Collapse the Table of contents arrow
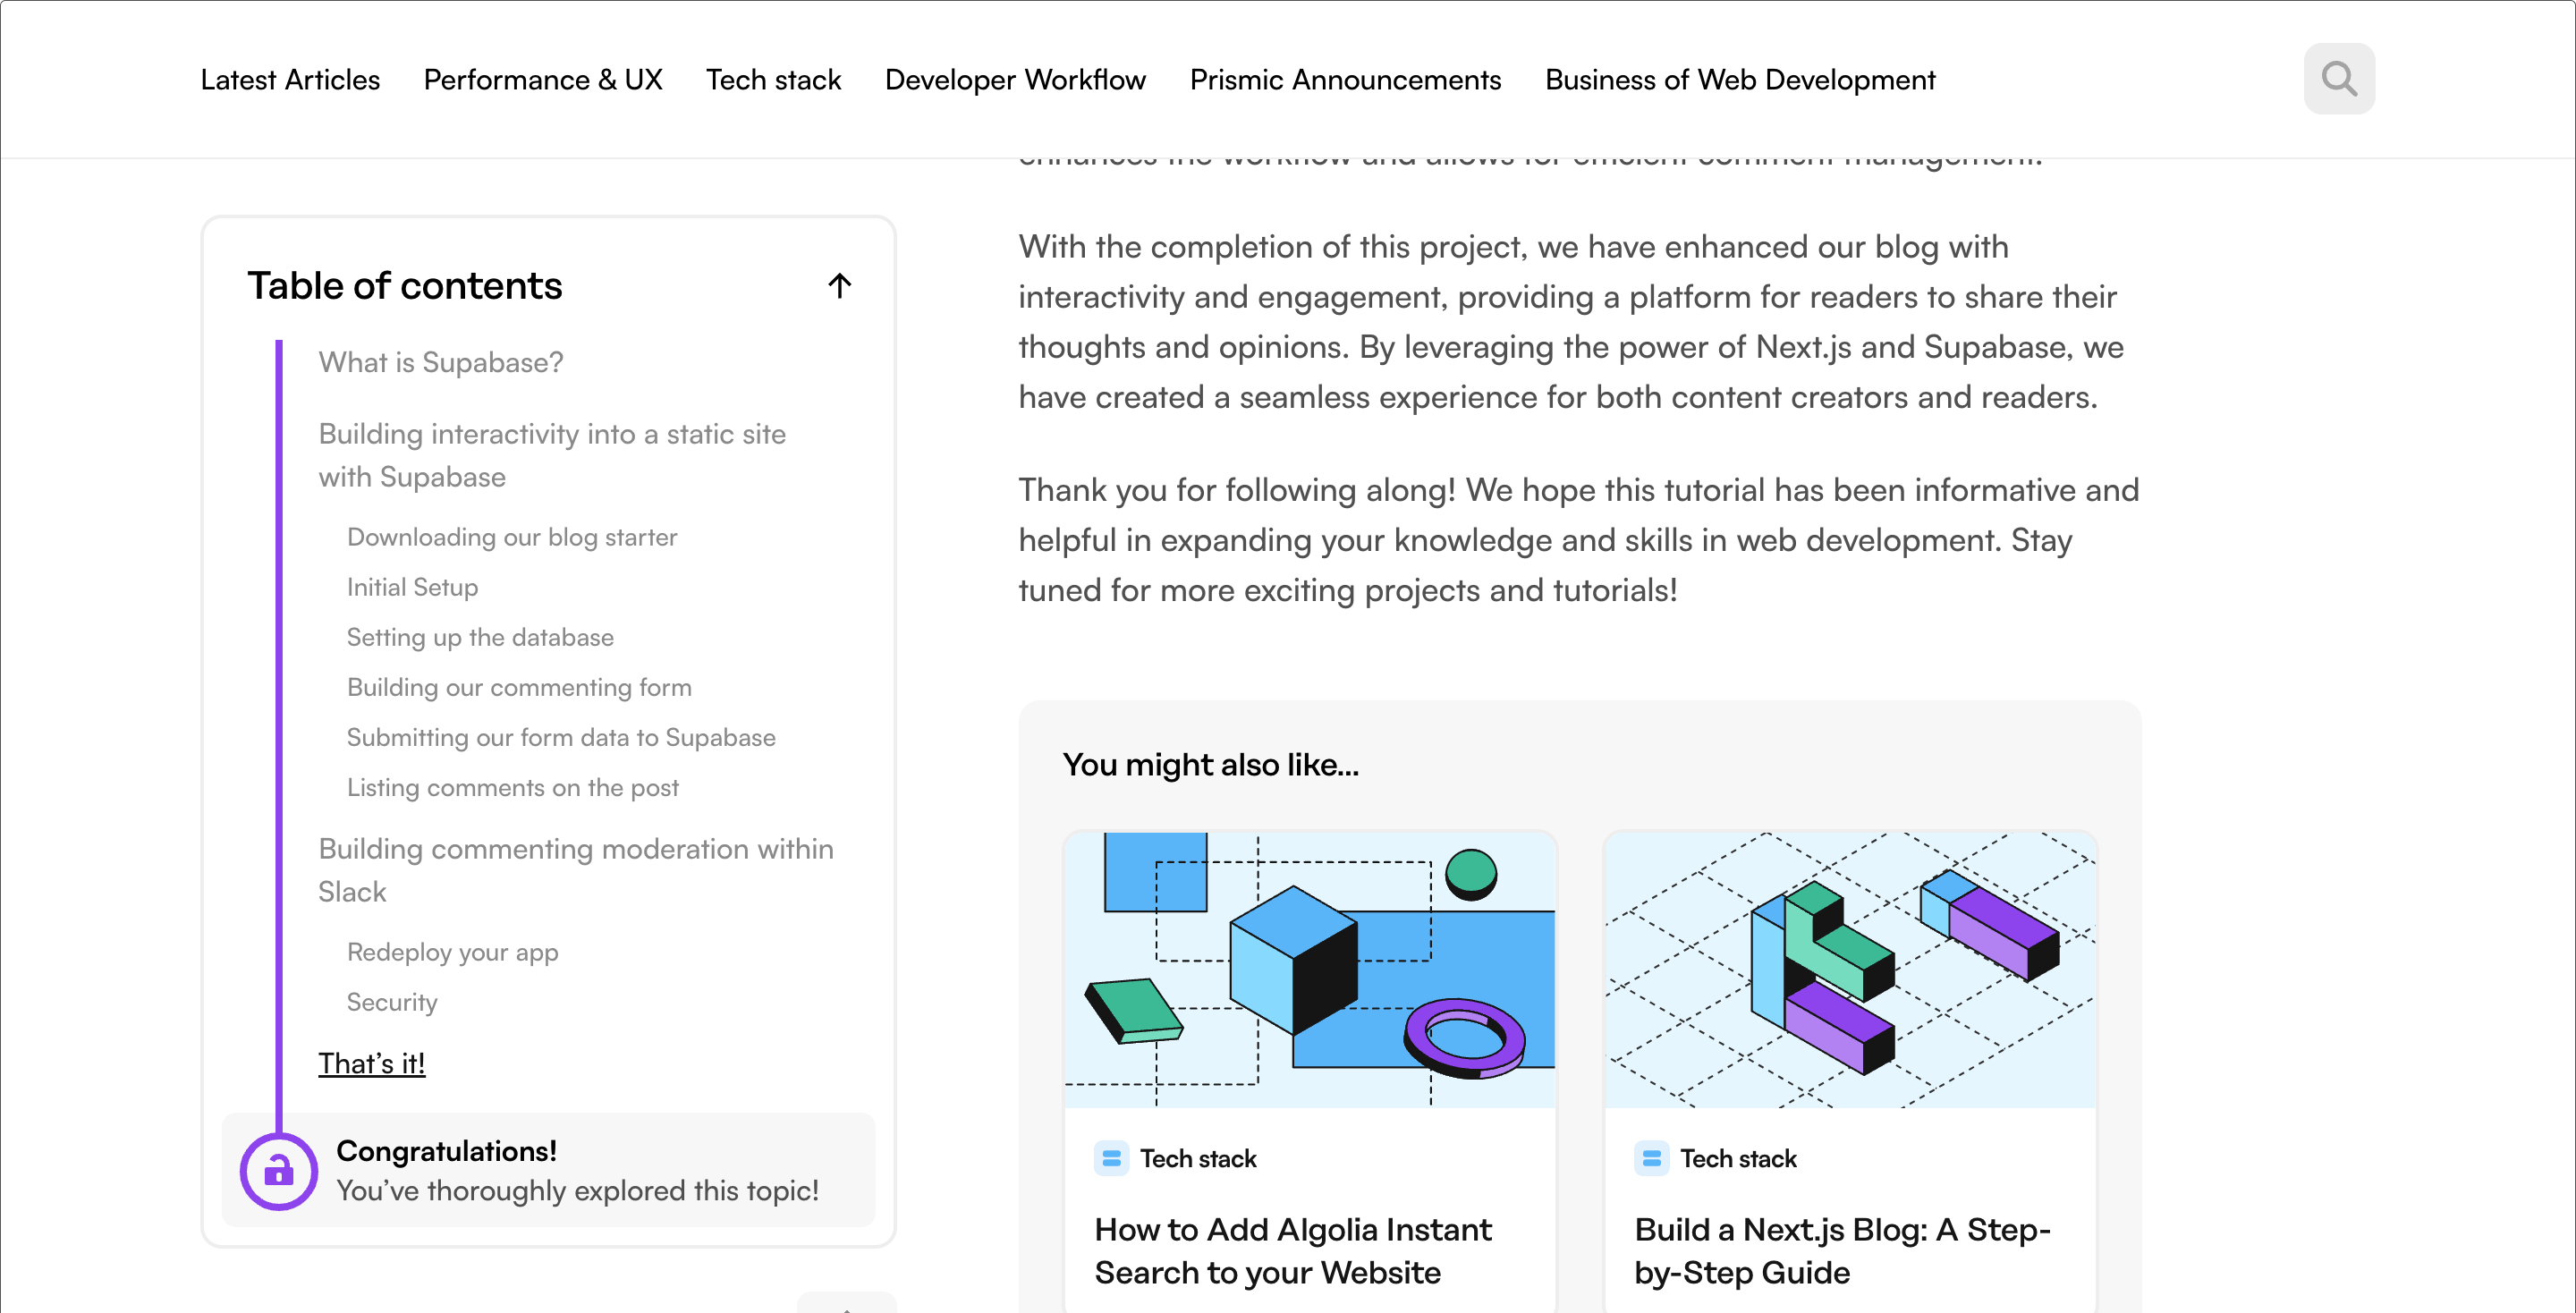This screenshot has width=2576, height=1313. coord(839,286)
